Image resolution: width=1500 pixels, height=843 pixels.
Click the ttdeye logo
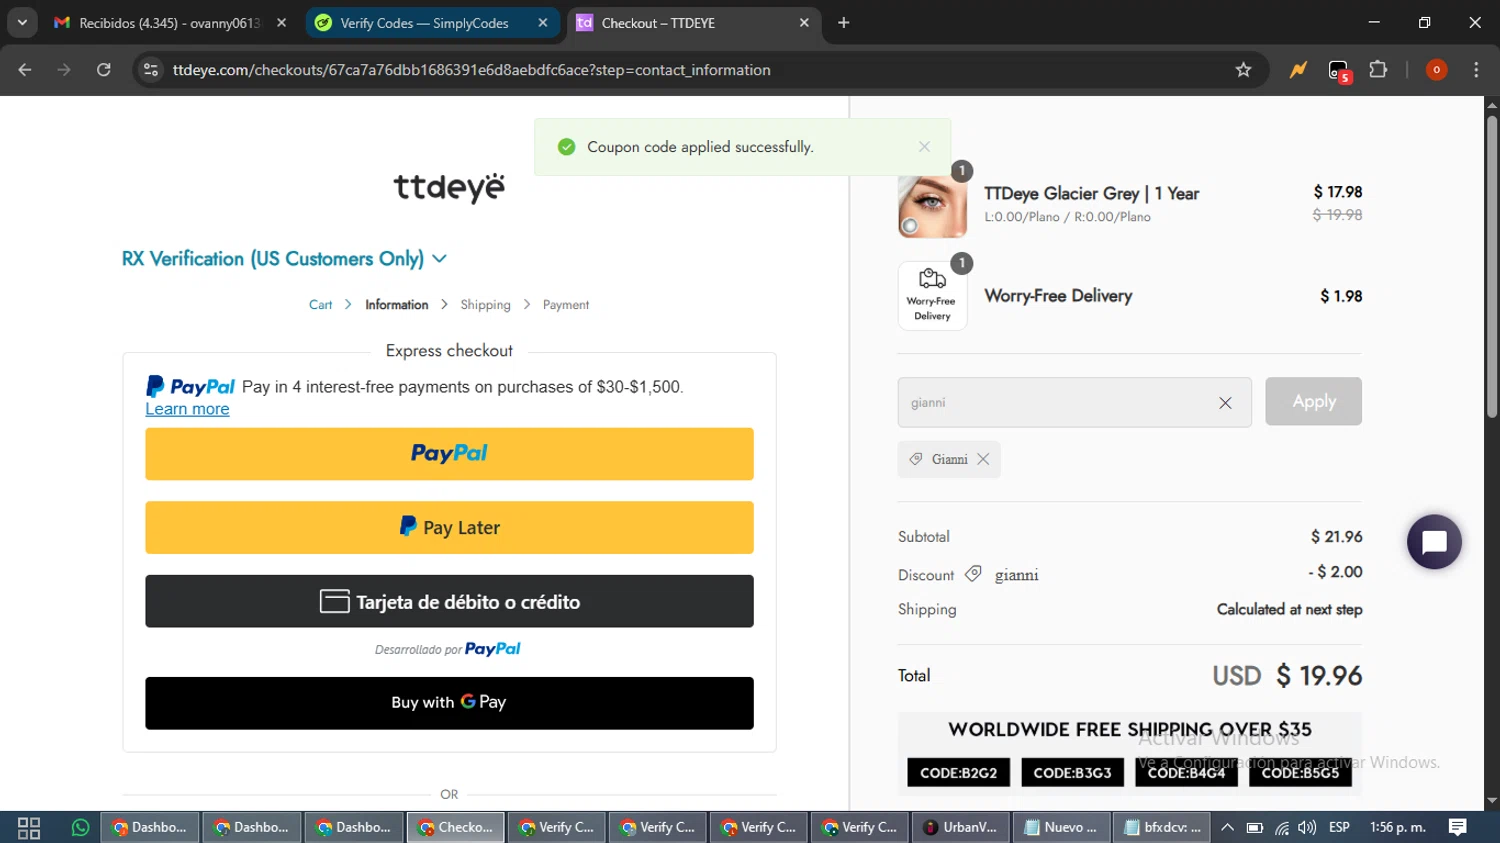pos(449,187)
